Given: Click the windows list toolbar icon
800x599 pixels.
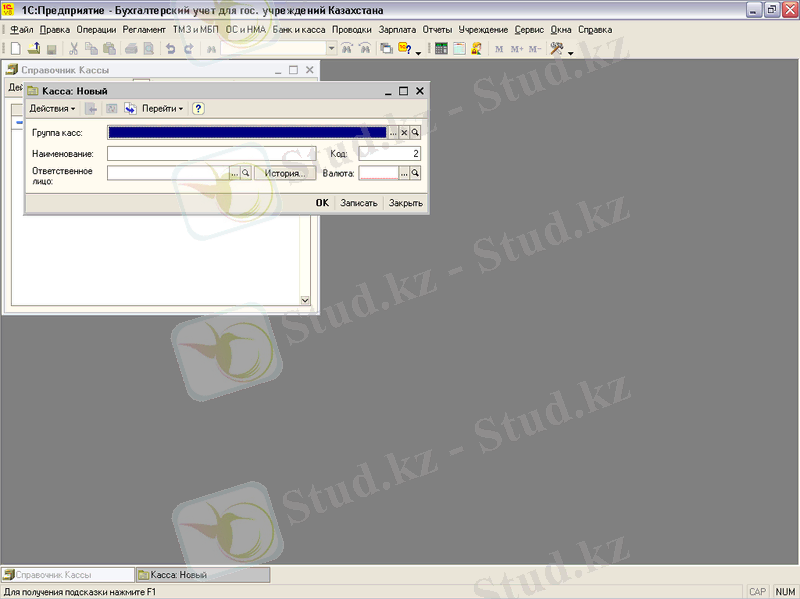Looking at the screenshot, I should pos(387,48).
